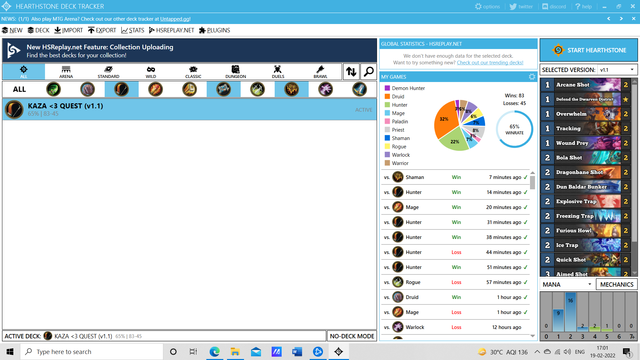Toggle the Priest class filter icon
Image resolution: width=640 pixels, height=360 pixels.
click(223, 89)
